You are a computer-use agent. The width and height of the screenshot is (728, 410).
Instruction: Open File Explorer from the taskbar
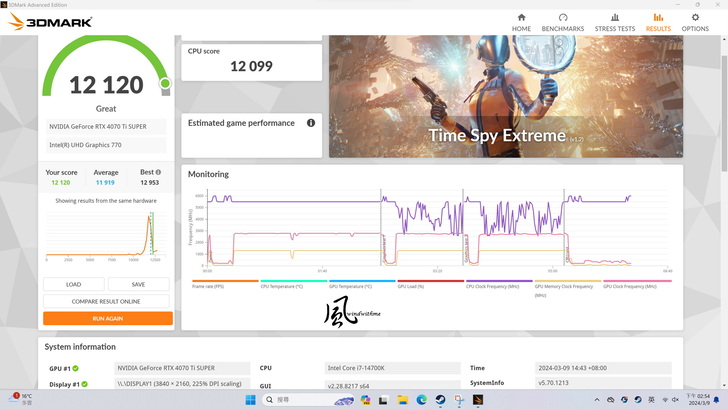click(403, 400)
